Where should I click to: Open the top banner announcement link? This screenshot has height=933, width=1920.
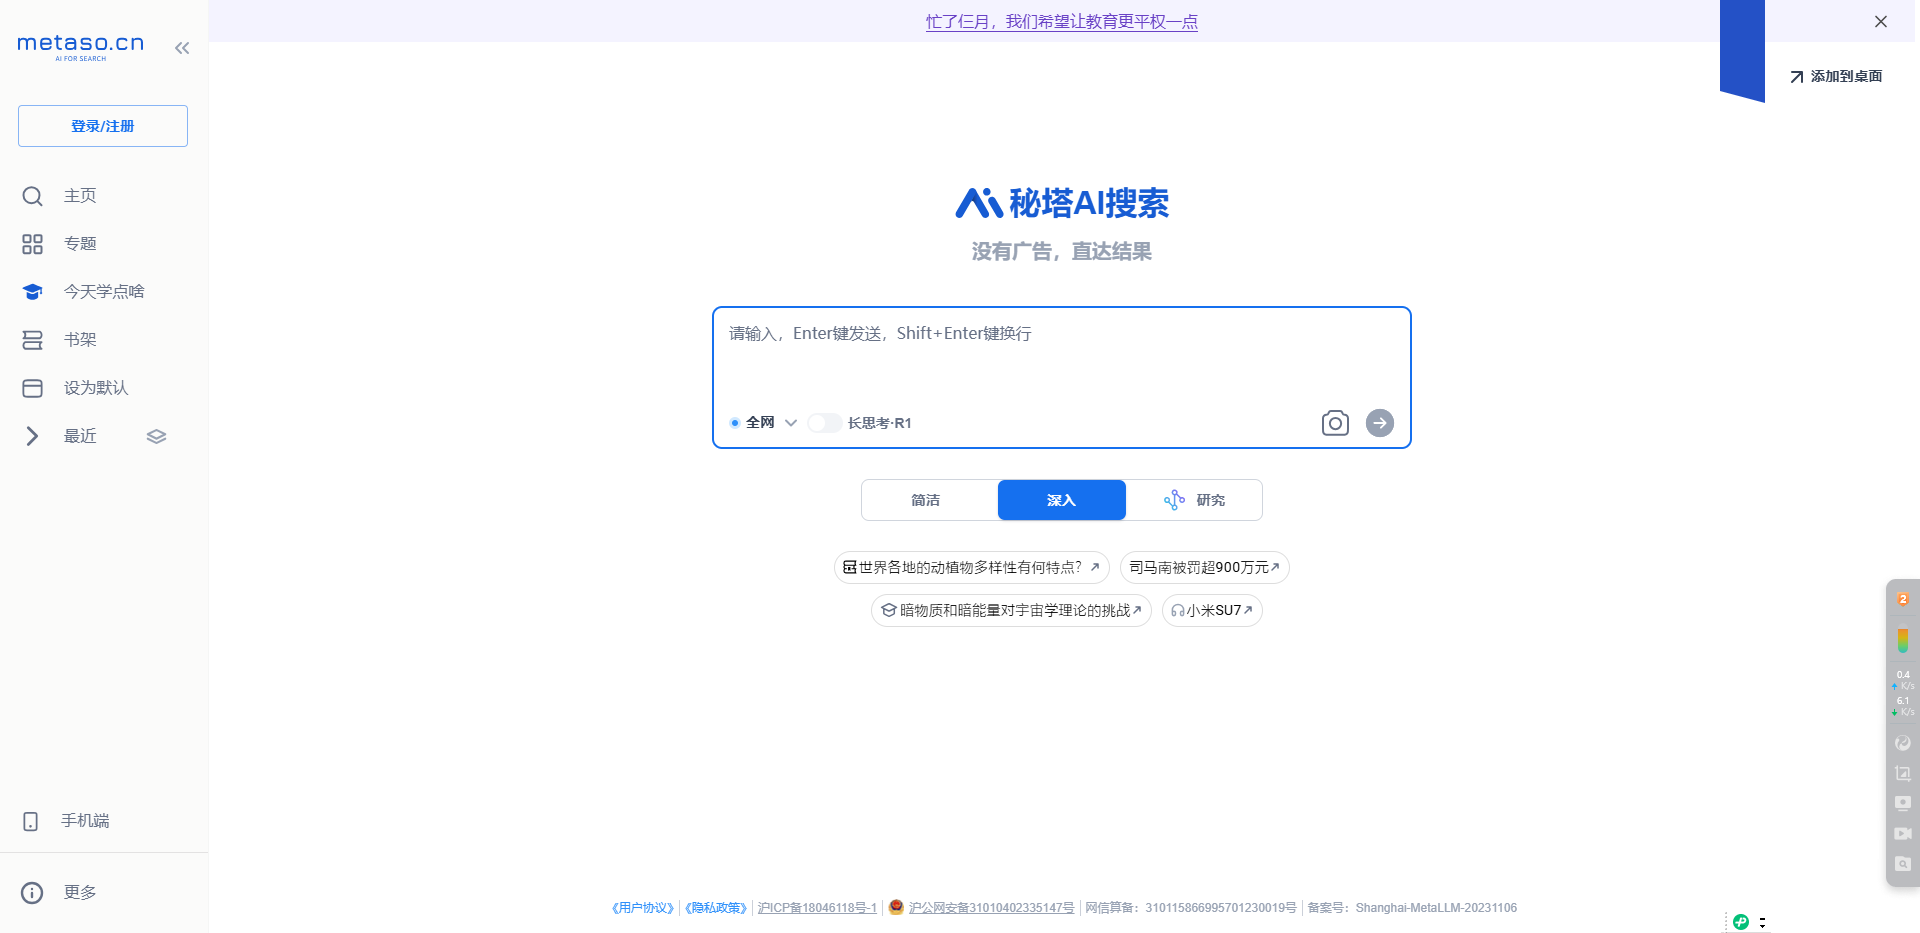click(x=1061, y=21)
